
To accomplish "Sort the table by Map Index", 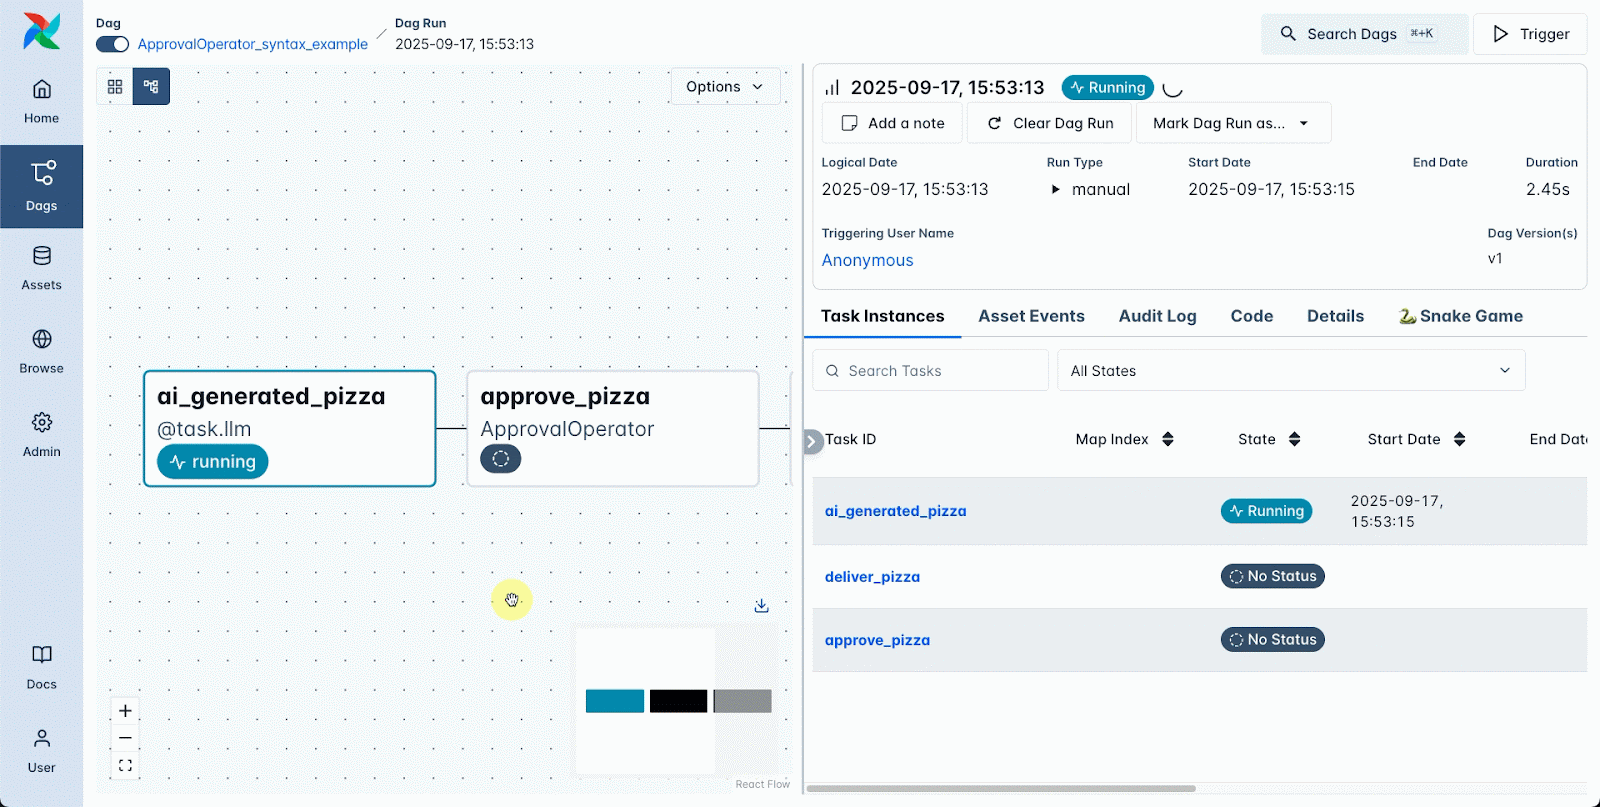I will 1167,439.
